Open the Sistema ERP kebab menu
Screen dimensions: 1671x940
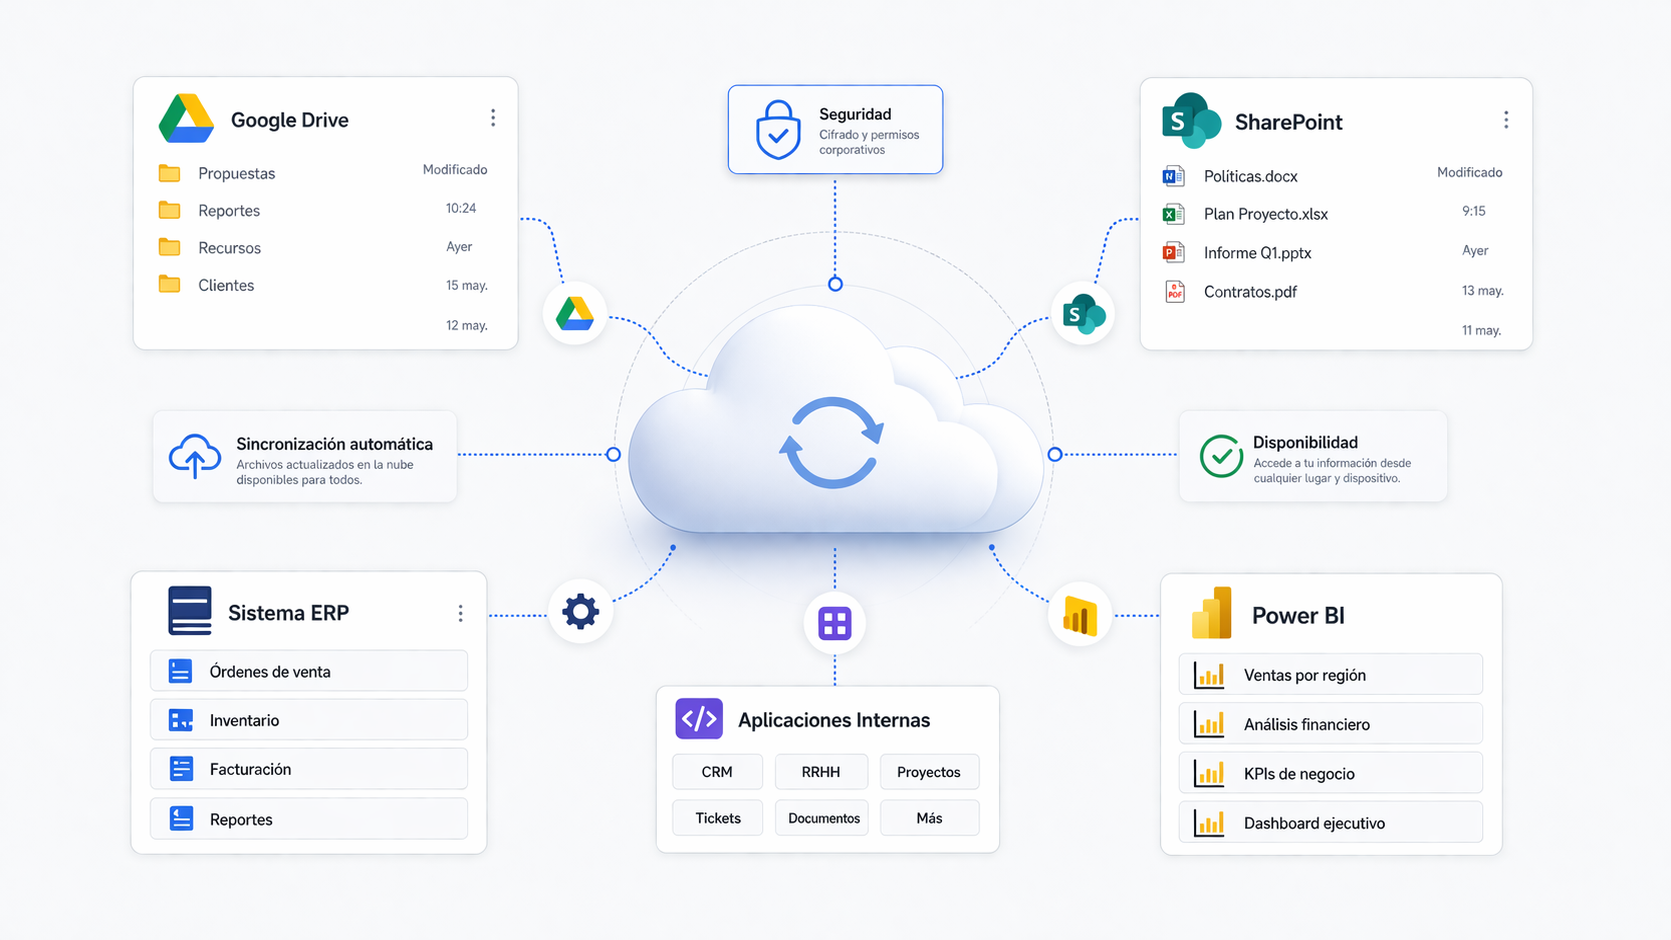[x=461, y=612]
